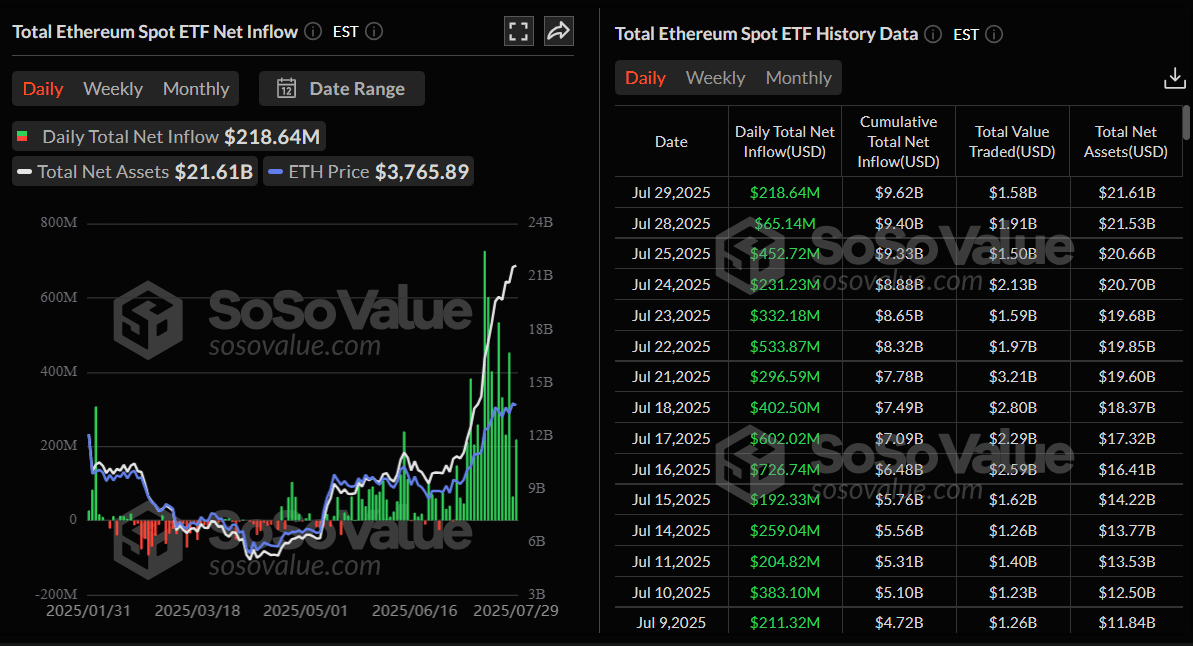Switch history data to Monthly view

pos(798,77)
